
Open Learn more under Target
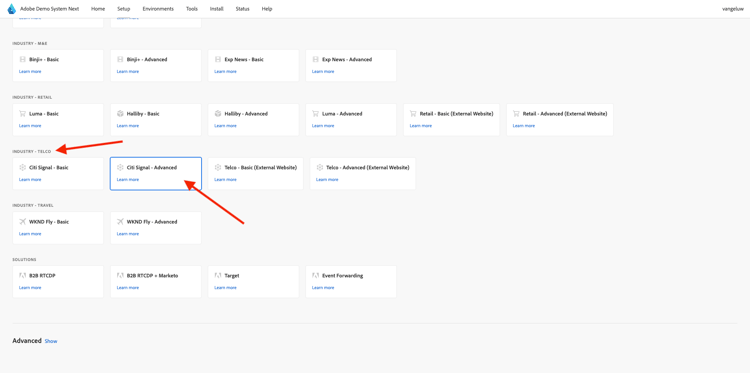(225, 288)
